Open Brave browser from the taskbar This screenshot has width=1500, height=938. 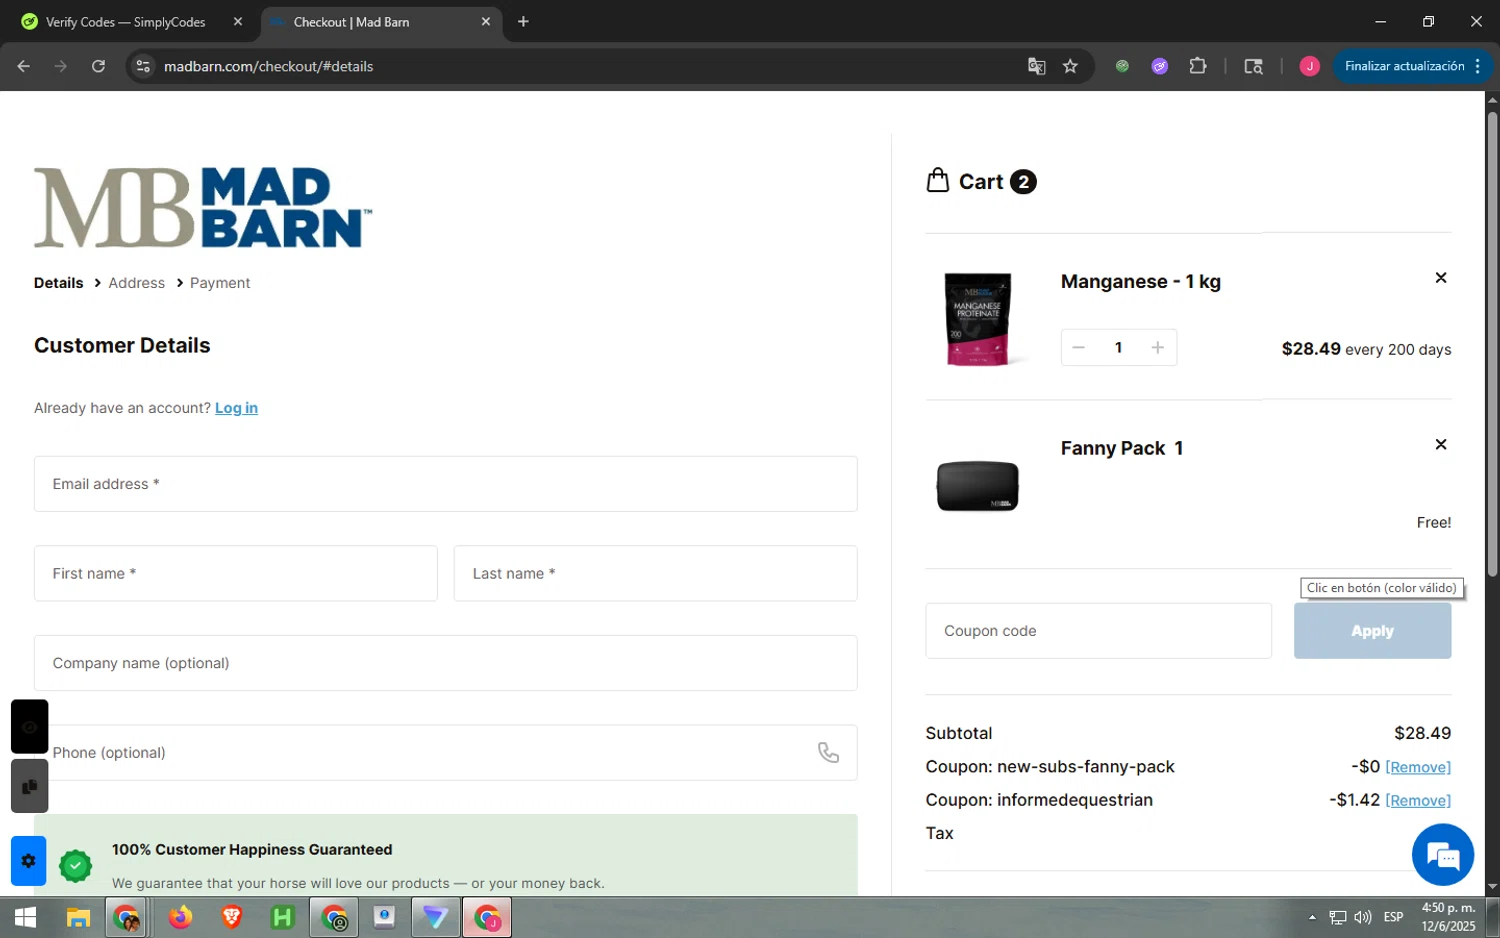click(231, 917)
